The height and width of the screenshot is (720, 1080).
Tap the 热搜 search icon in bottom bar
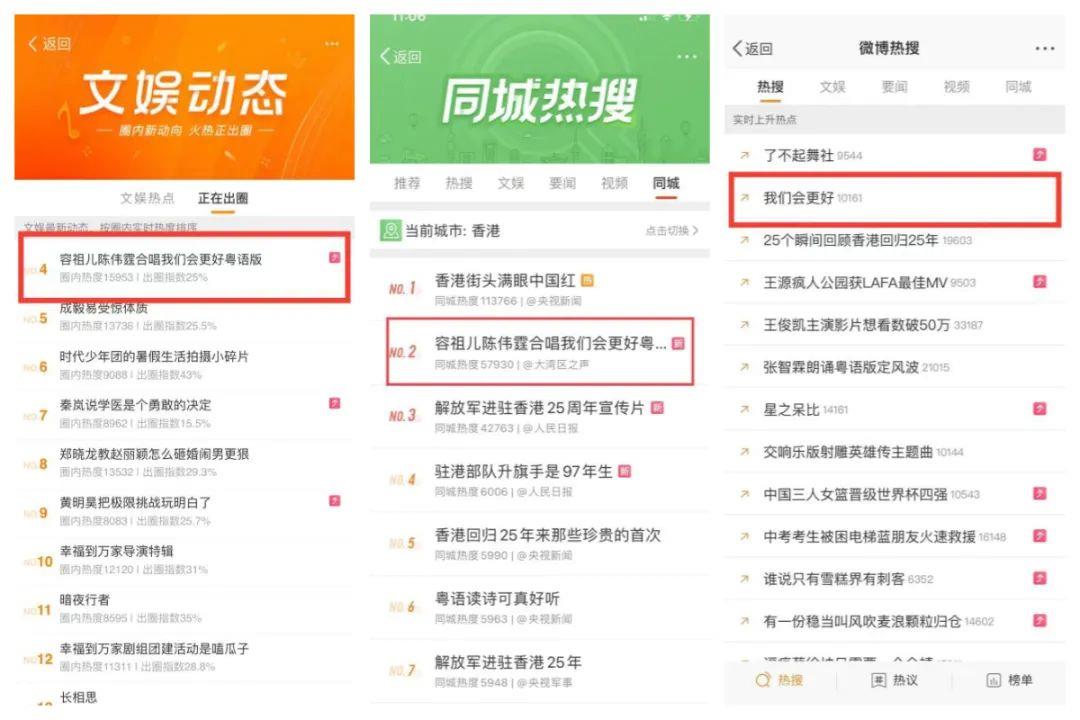coord(764,680)
